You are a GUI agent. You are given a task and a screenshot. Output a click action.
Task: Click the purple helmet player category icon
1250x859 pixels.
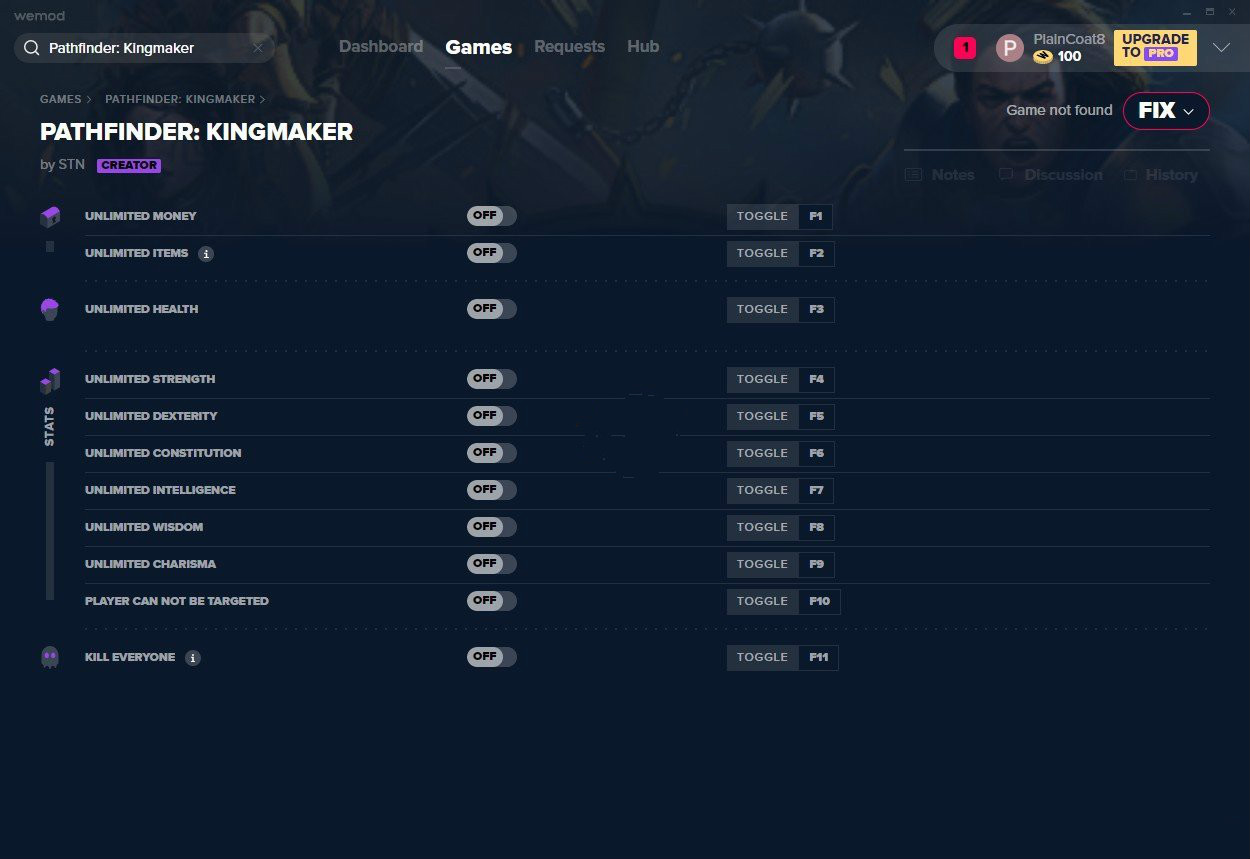pyautogui.click(x=50, y=309)
